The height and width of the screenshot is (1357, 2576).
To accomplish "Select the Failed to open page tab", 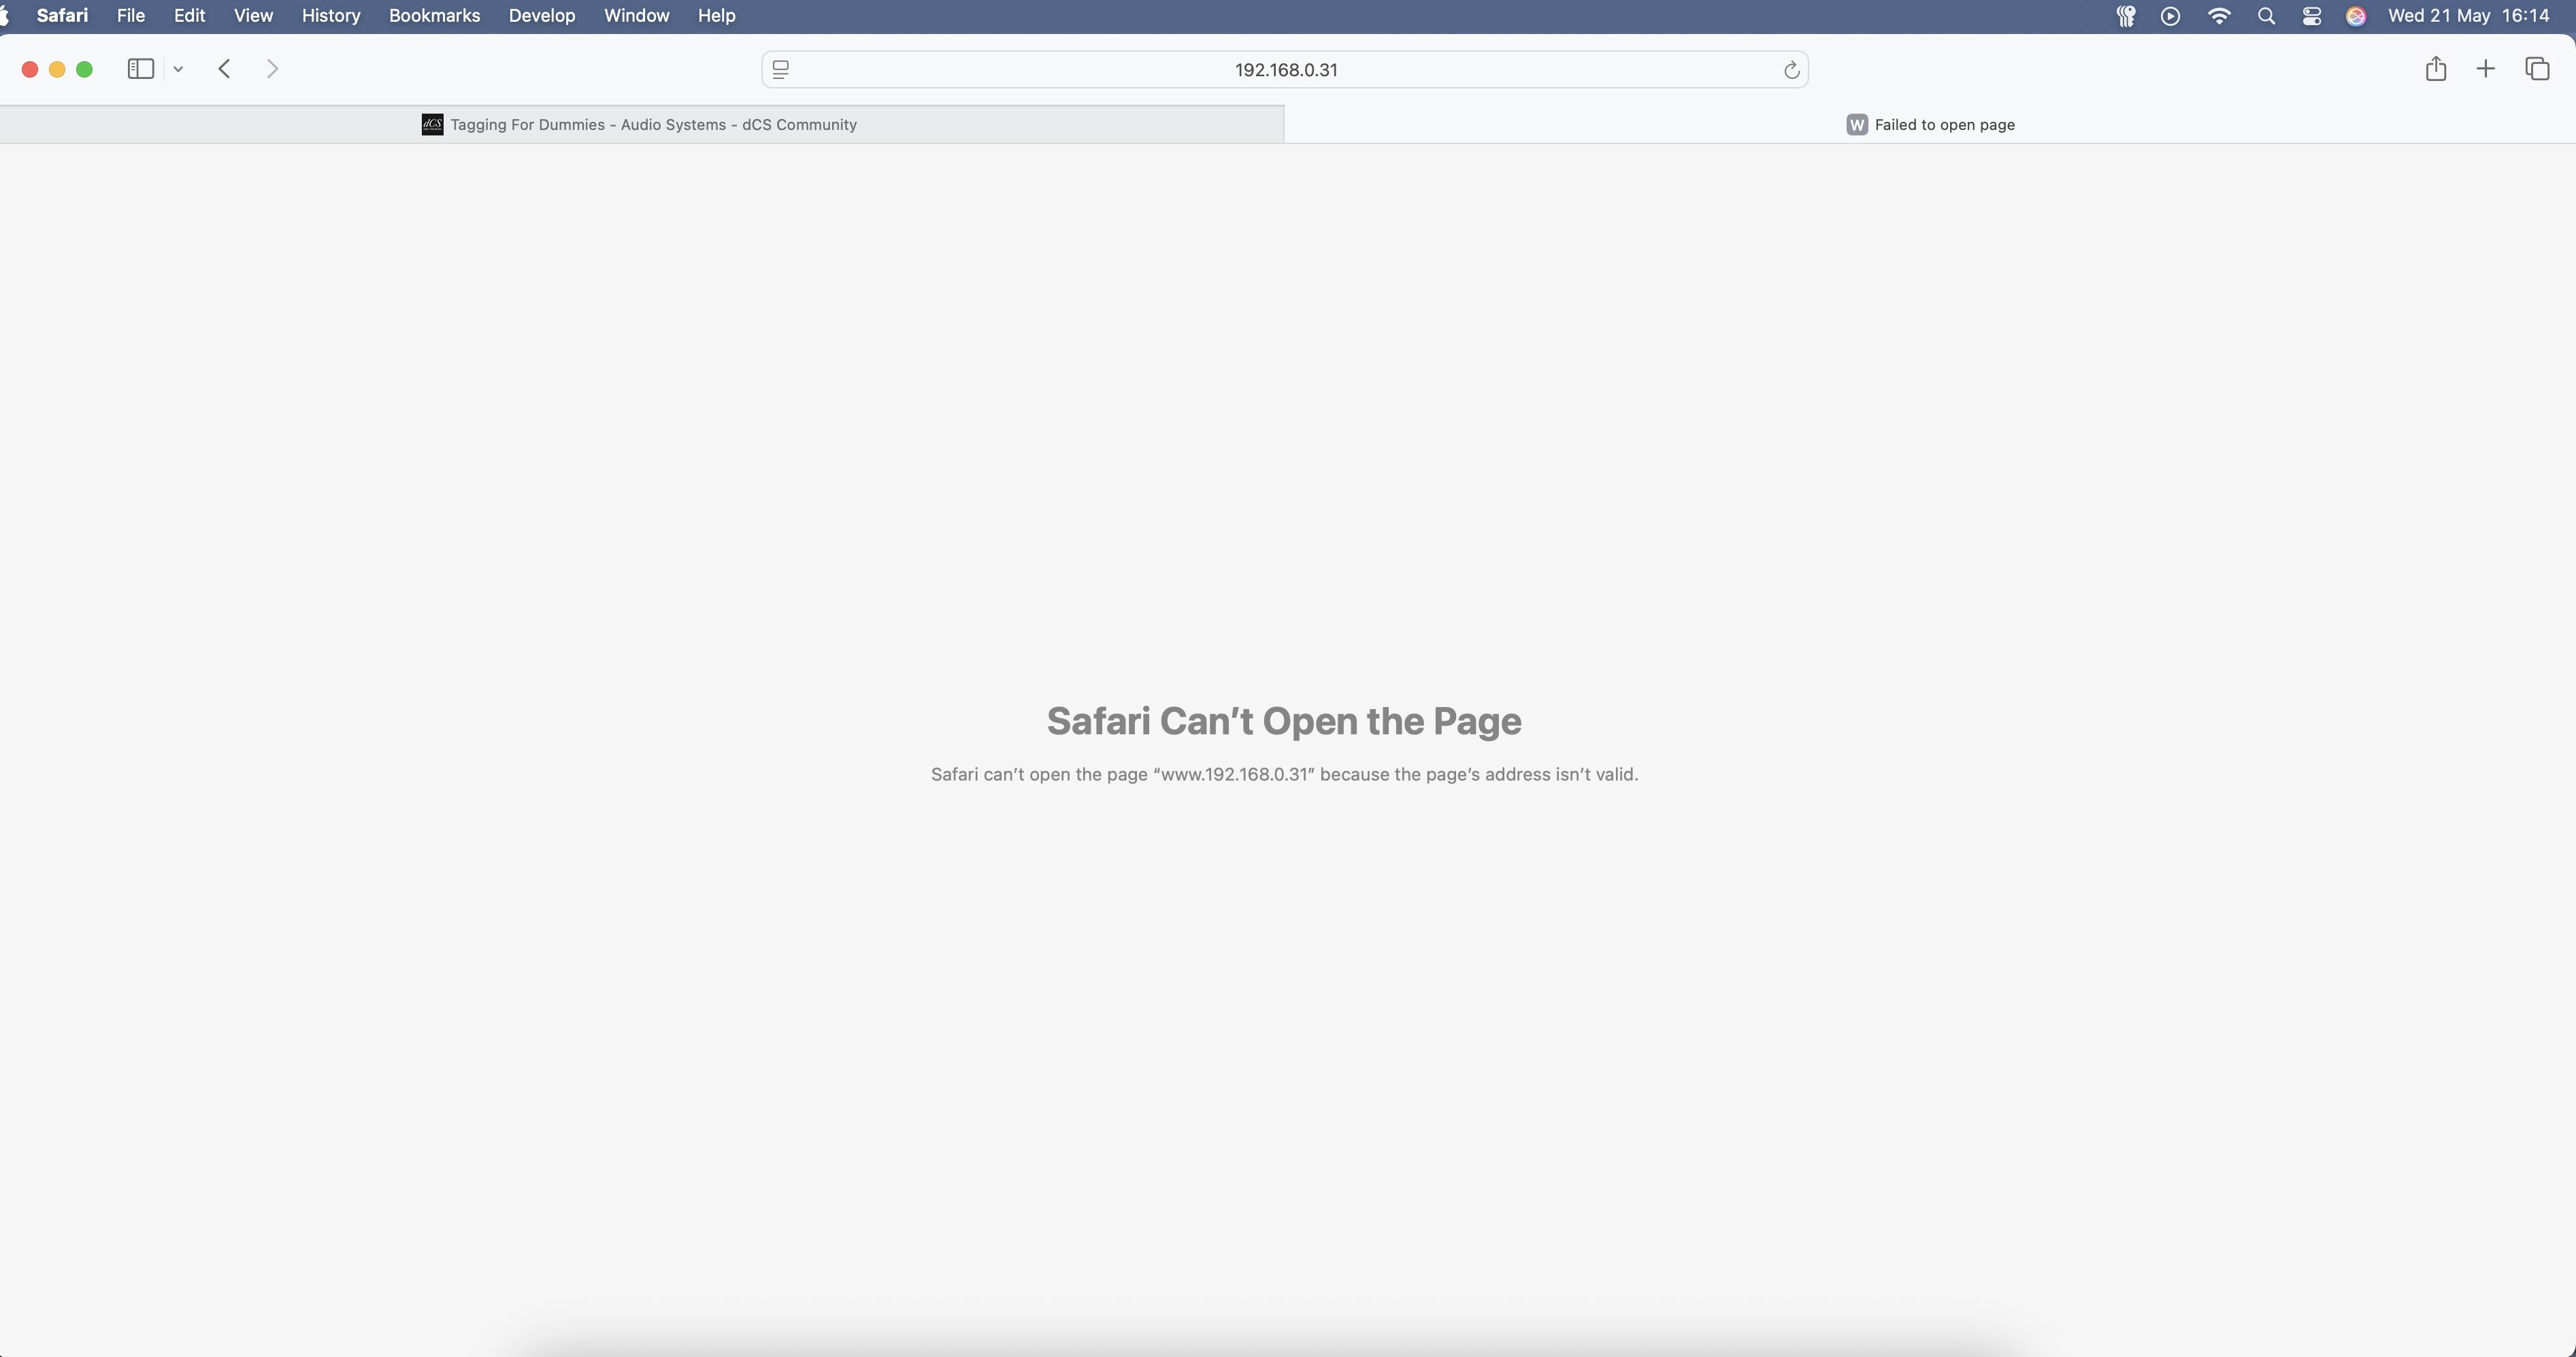I will tap(1930, 124).
